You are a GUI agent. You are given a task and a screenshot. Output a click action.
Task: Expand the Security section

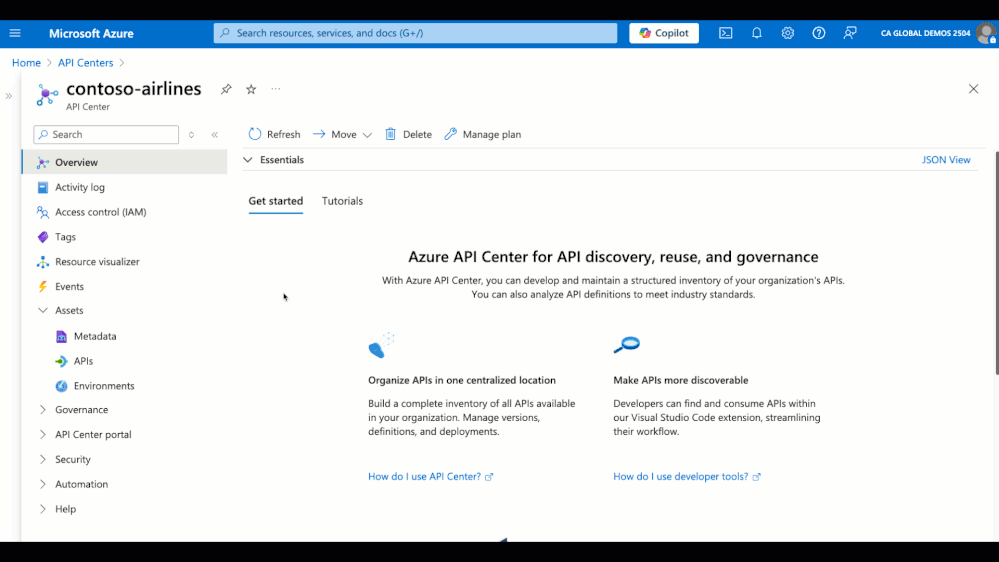click(x=43, y=459)
